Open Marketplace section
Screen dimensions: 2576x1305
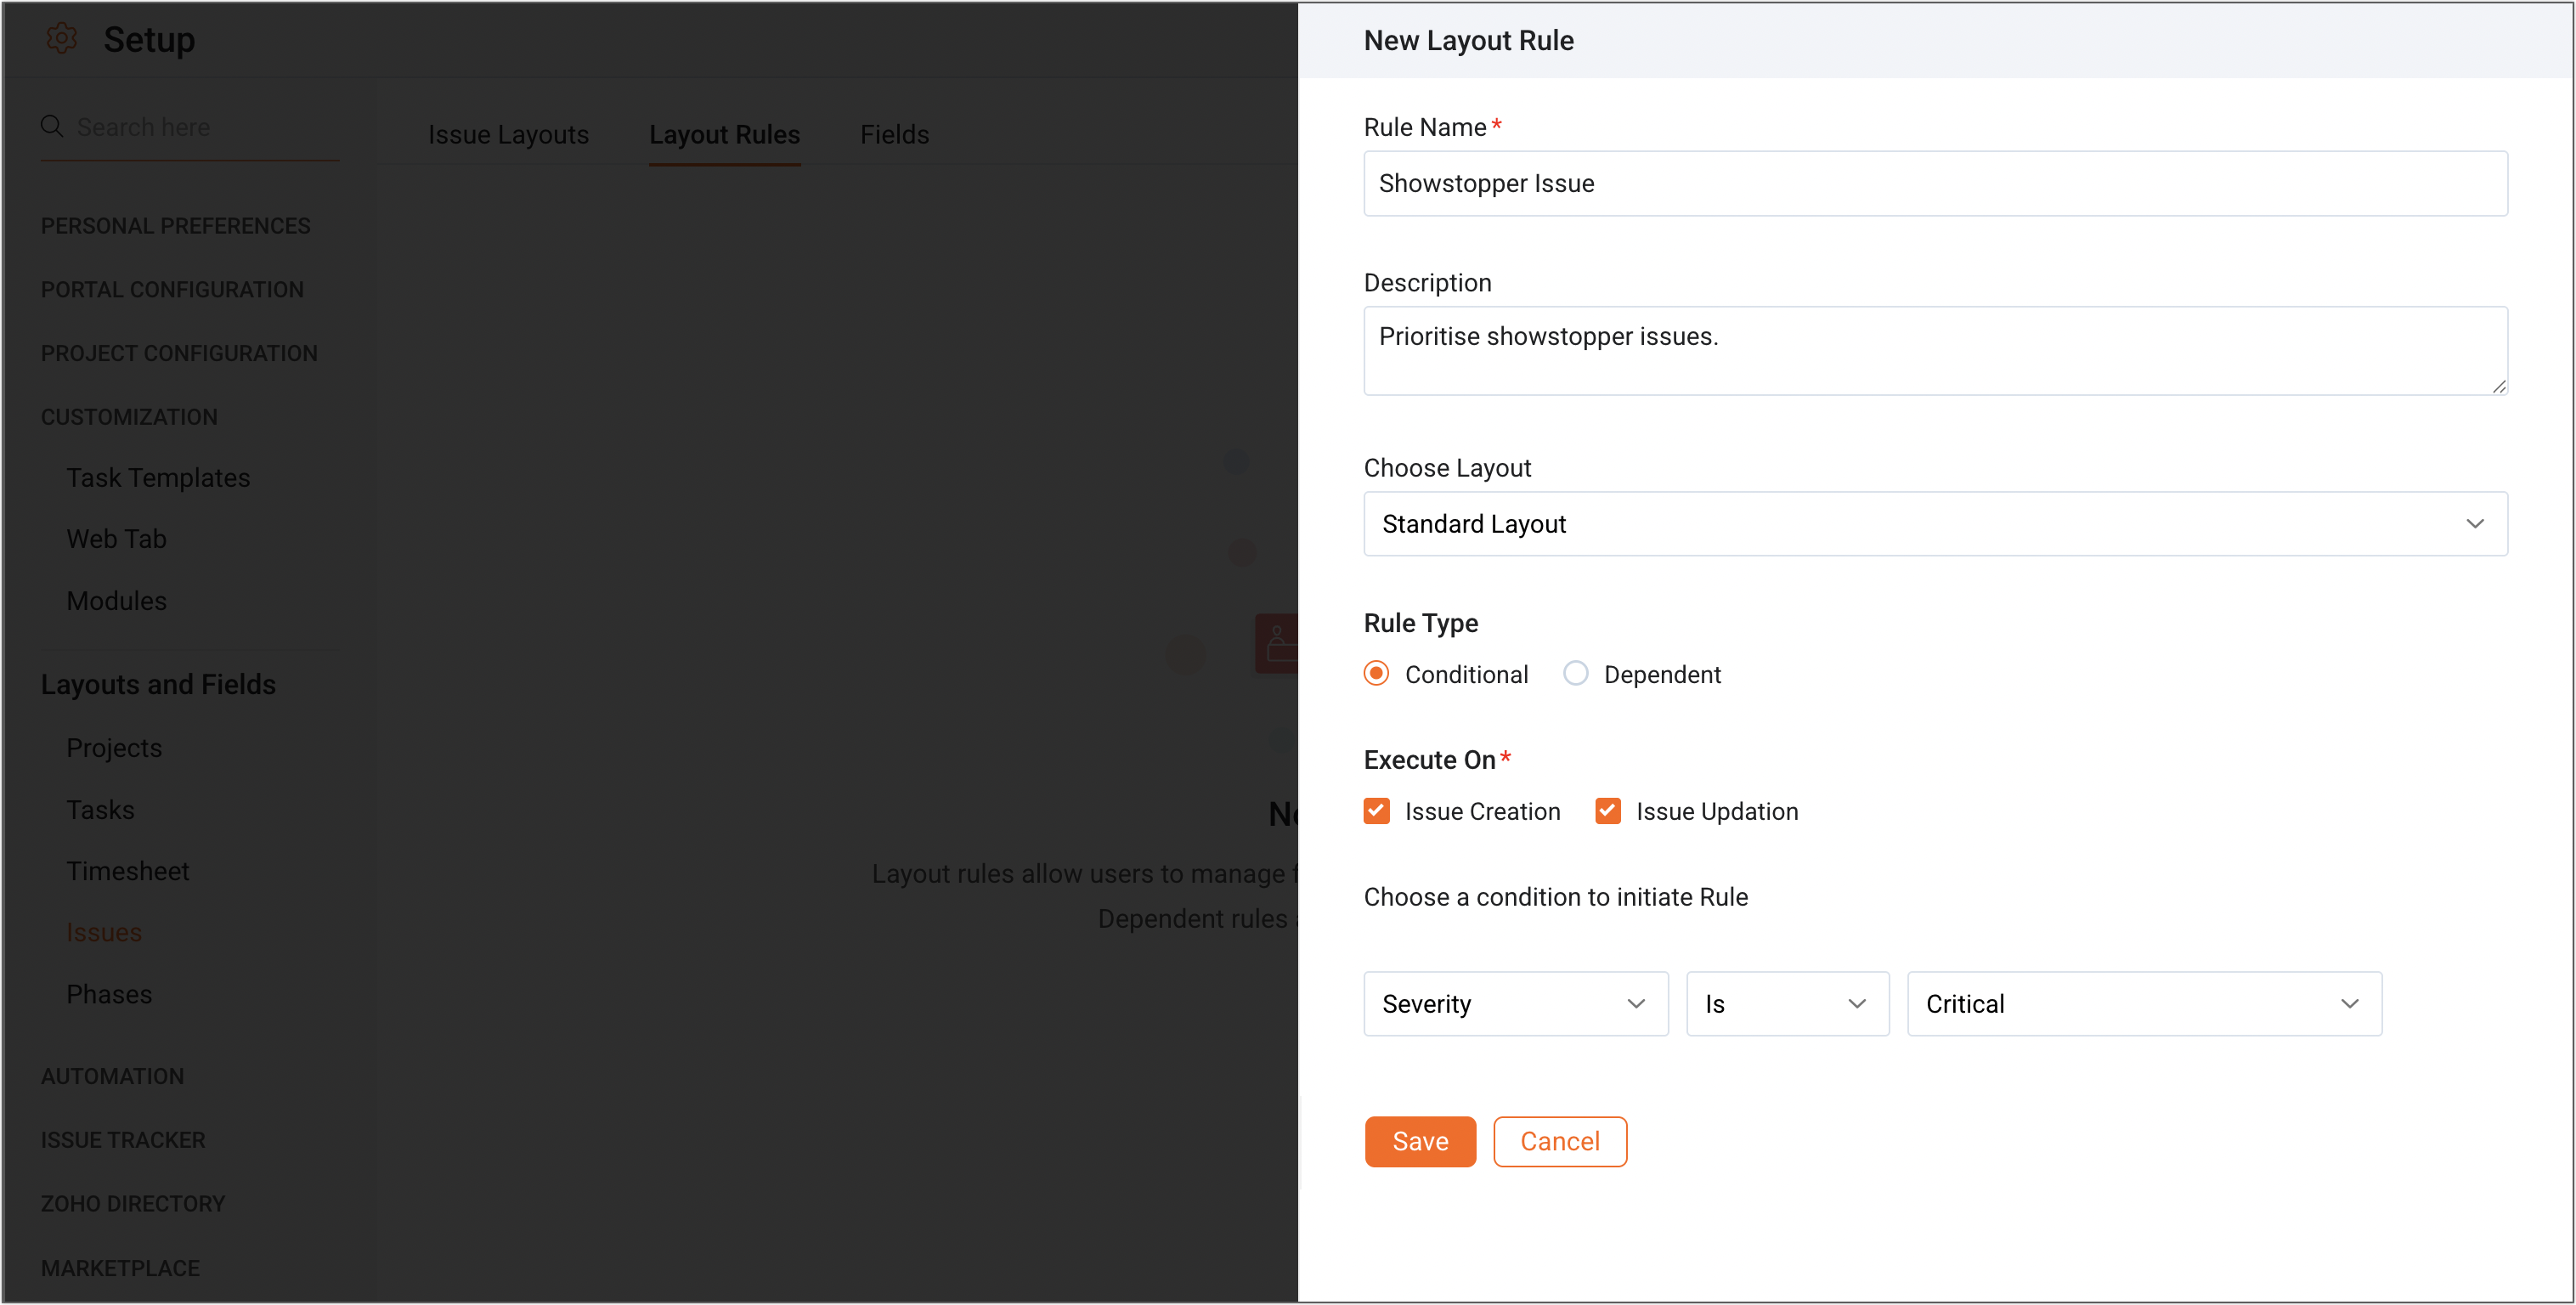click(x=120, y=1268)
